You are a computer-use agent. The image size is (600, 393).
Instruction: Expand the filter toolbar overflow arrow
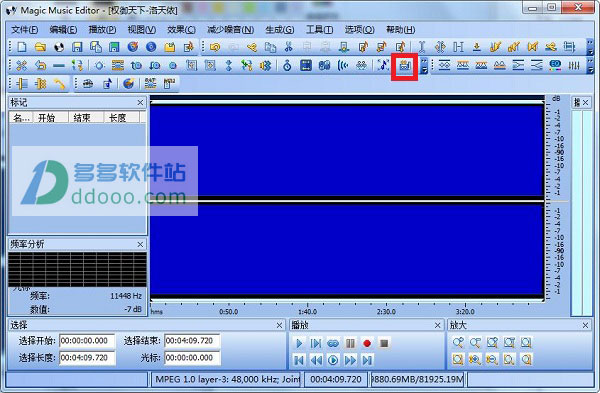pos(590,66)
